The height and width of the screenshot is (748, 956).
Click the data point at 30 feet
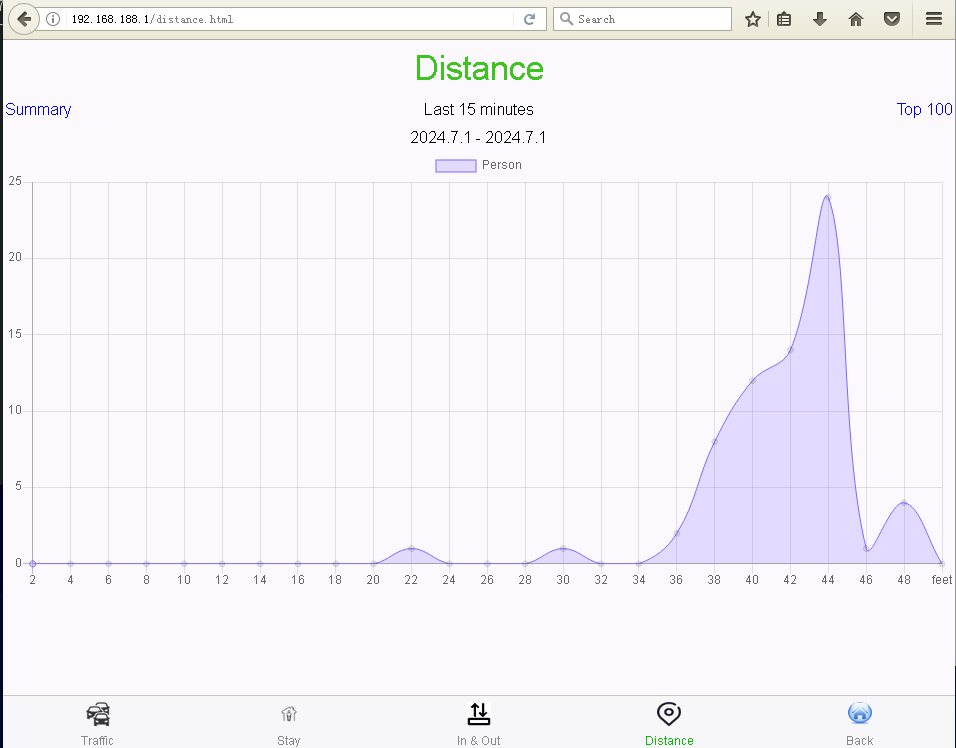click(x=563, y=549)
